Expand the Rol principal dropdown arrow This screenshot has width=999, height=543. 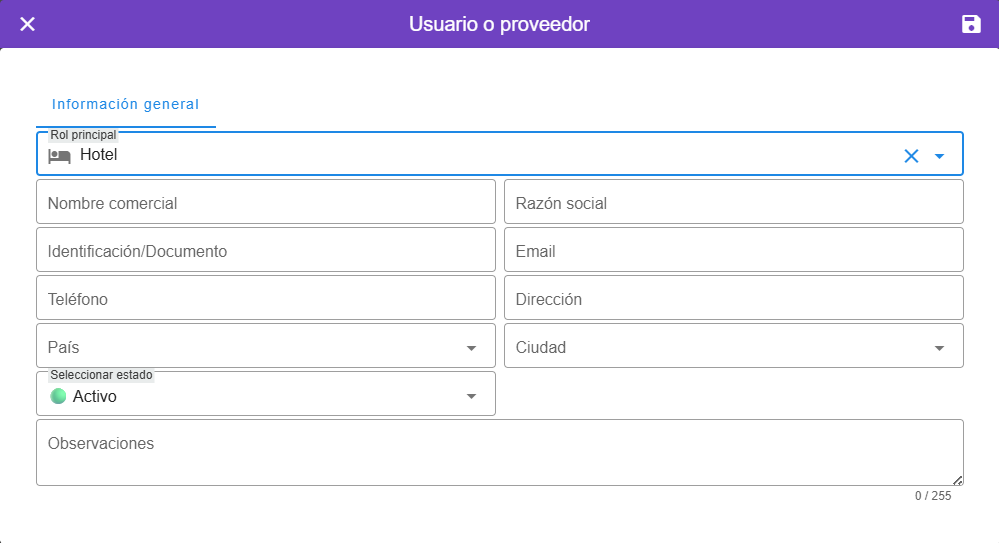939,156
